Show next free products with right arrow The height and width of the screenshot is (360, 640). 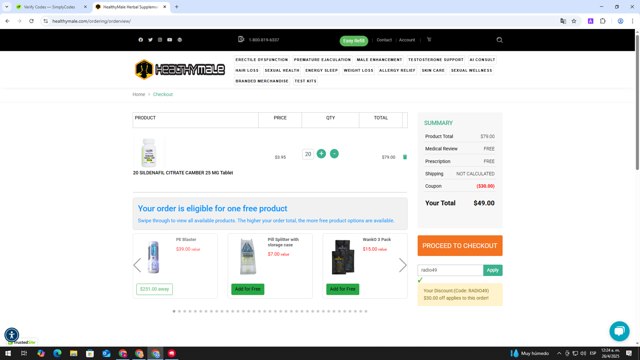tap(403, 265)
